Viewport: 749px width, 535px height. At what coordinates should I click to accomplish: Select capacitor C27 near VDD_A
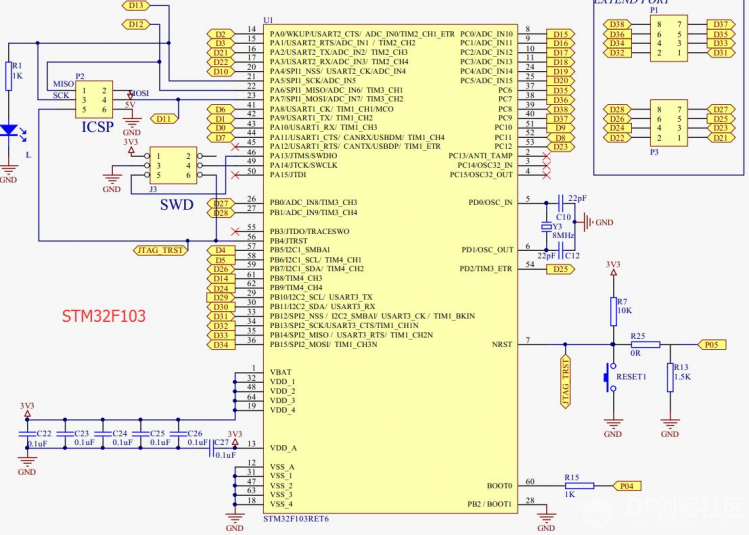212,448
